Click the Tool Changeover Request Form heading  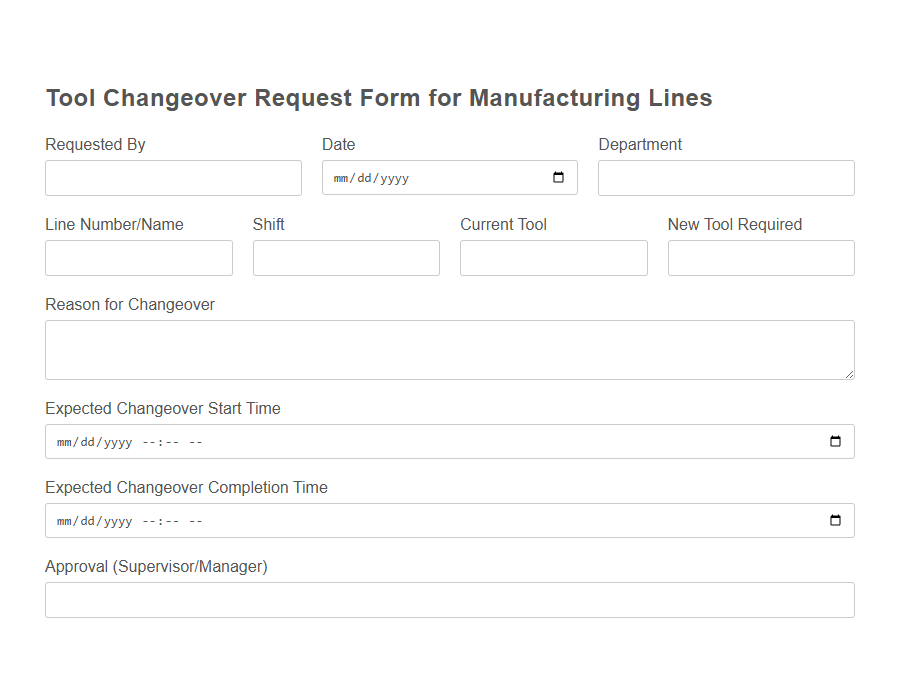click(x=378, y=97)
